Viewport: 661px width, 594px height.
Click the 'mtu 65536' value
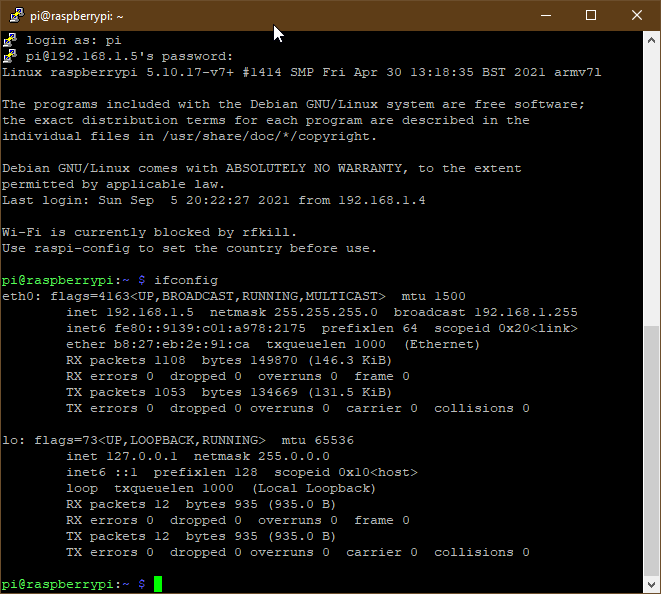click(x=317, y=441)
